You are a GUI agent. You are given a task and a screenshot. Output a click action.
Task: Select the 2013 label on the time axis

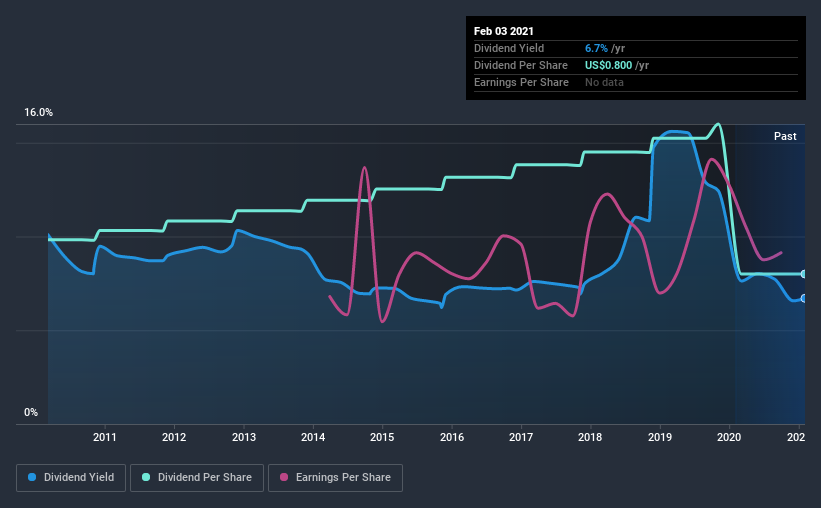244,437
